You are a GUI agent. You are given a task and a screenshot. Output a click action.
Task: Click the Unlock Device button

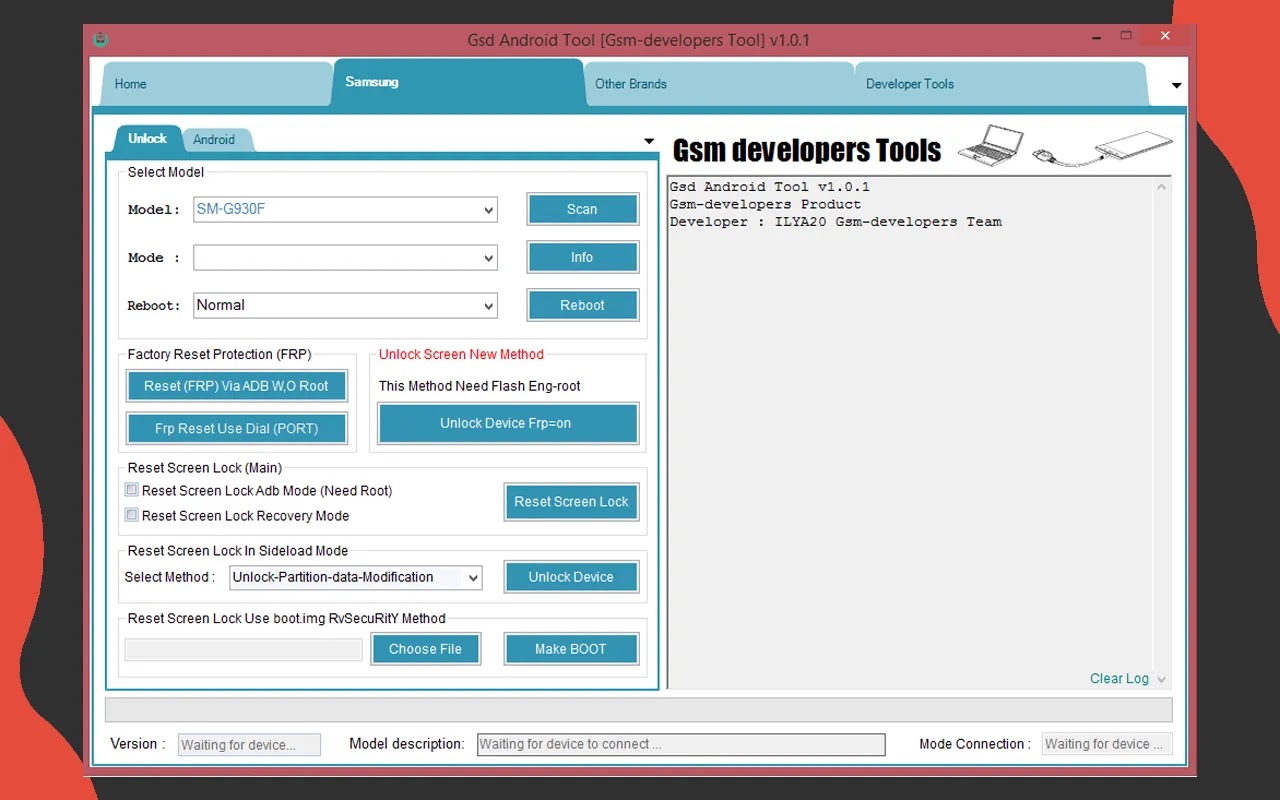(x=571, y=577)
